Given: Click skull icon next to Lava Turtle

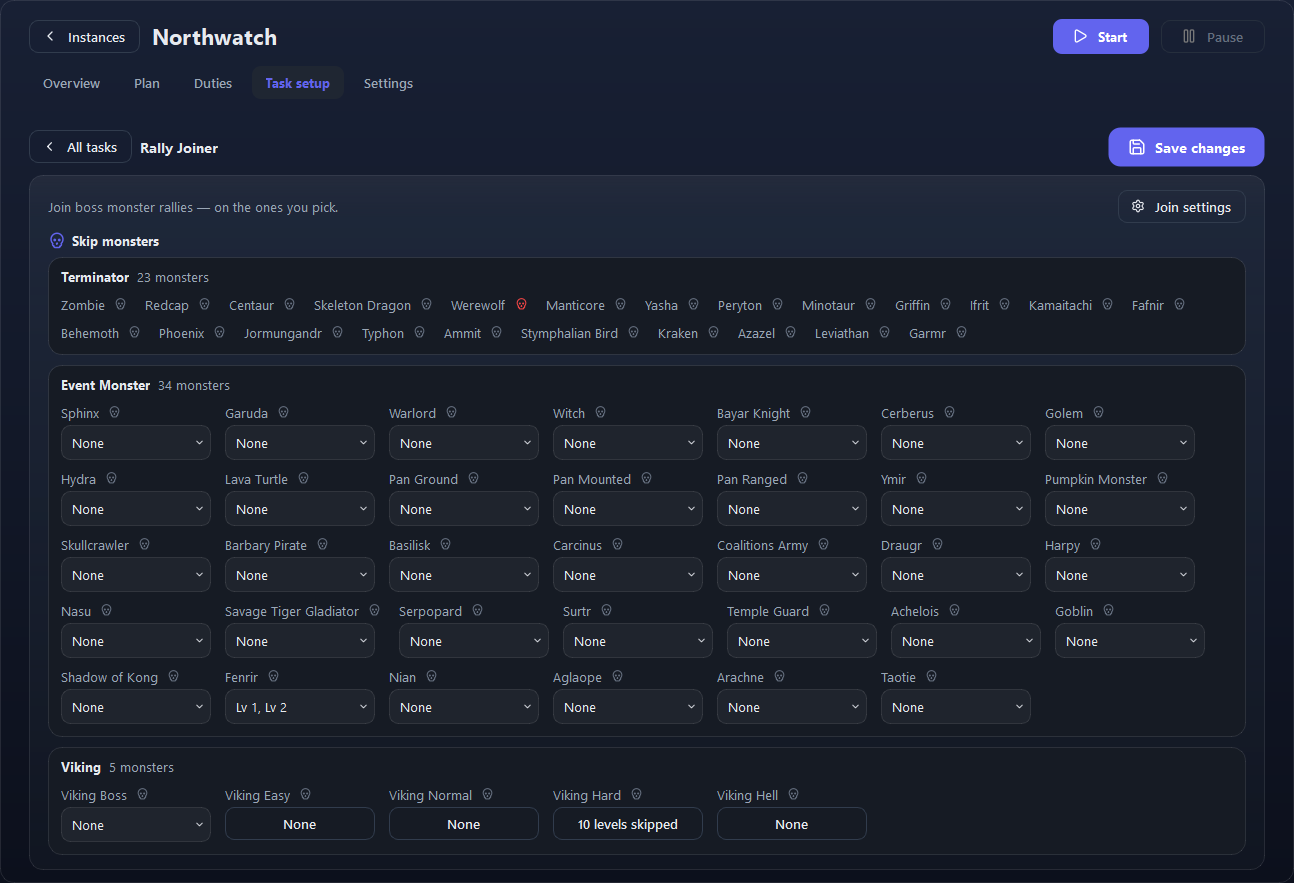Looking at the screenshot, I should click(303, 479).
